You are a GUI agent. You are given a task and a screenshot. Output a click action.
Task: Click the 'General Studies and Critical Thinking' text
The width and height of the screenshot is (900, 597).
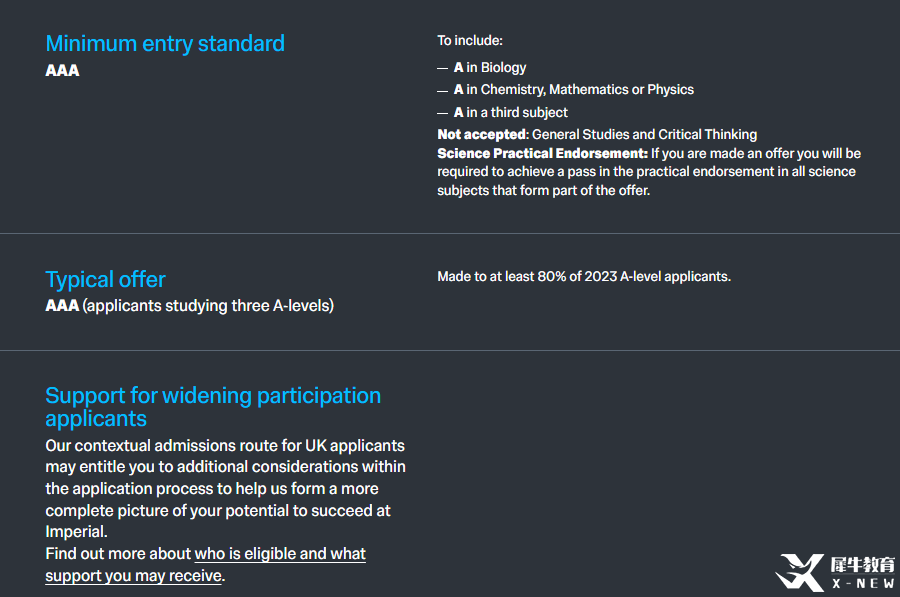(x=644, y=134)
